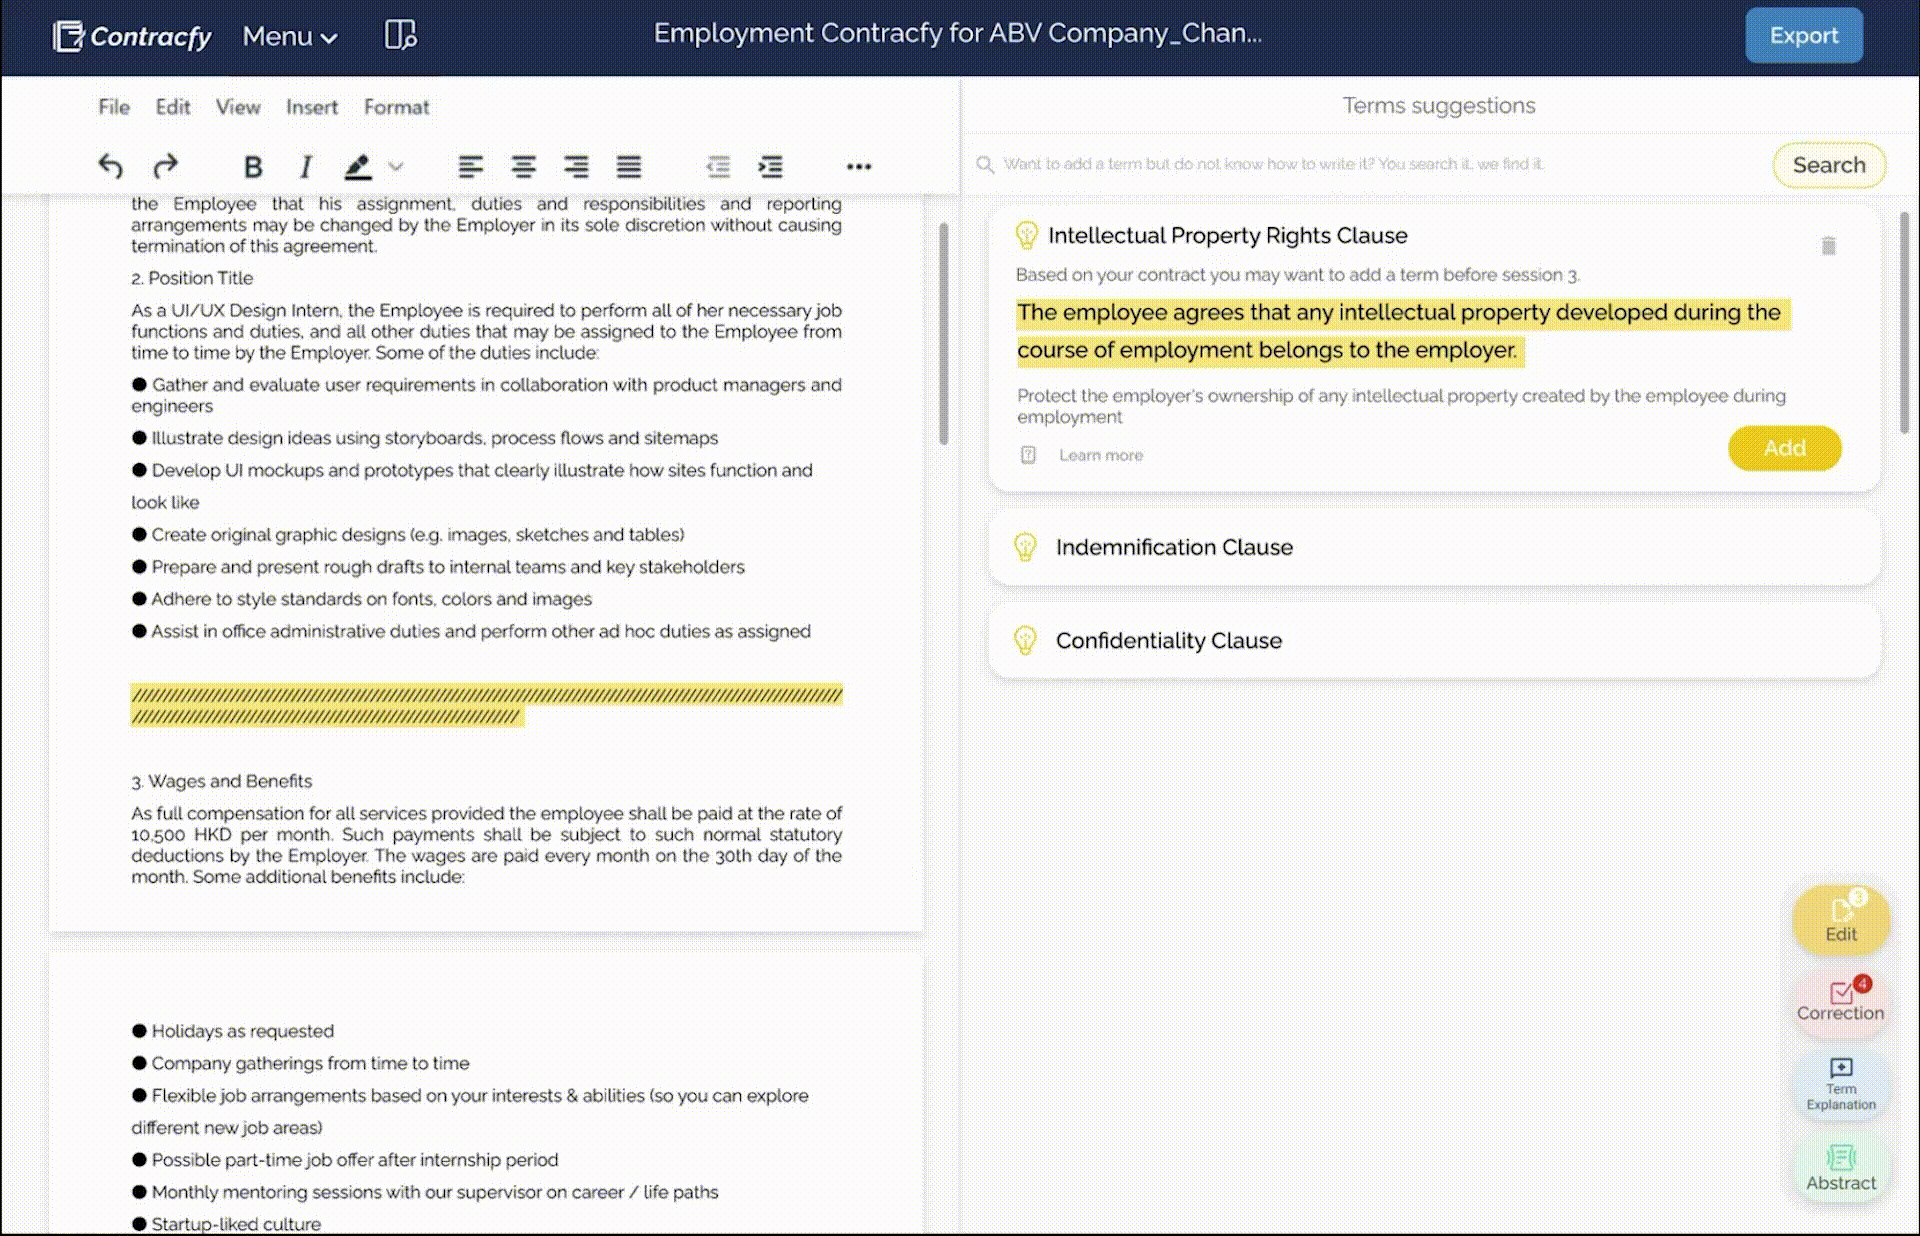Click the 'Terms suggestions' panel heading

tap(1438, 105)
